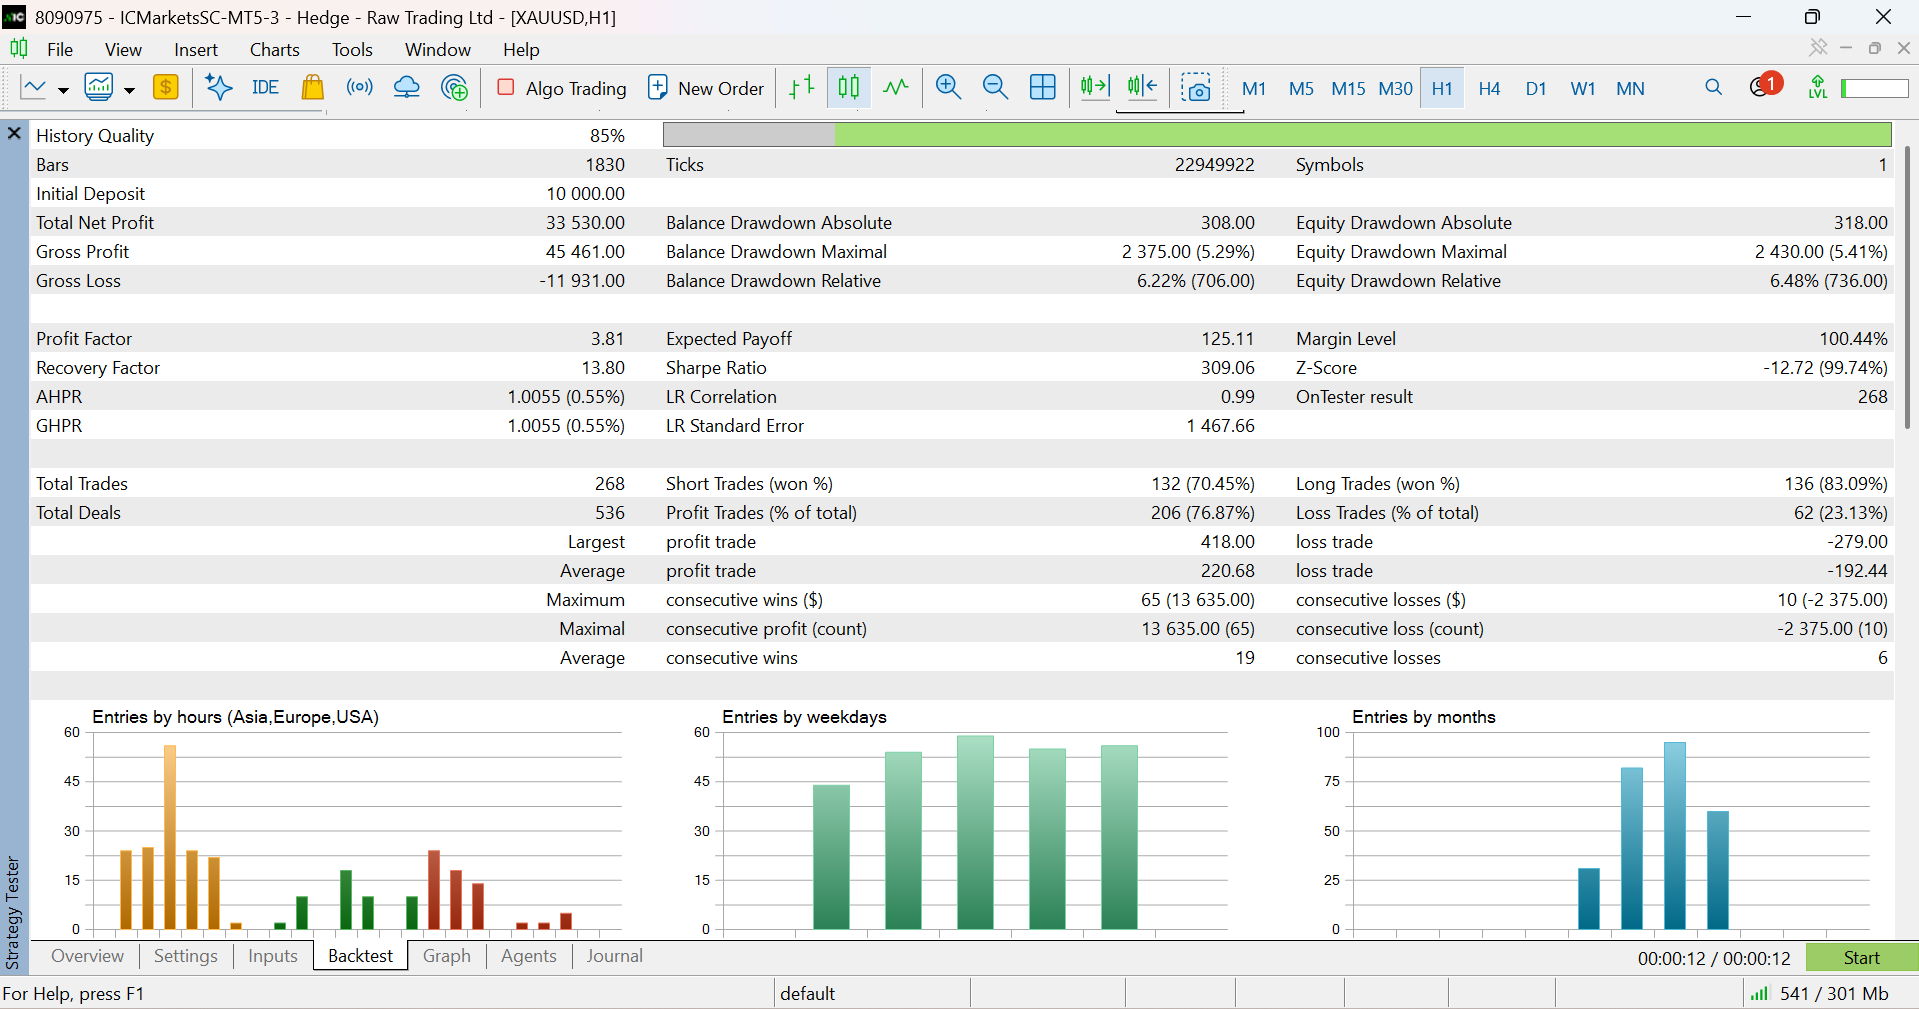Screen dimensions: 1919x1009
Task: Switch chart to candlesticks mode
Action: click(x=849, y=88)
